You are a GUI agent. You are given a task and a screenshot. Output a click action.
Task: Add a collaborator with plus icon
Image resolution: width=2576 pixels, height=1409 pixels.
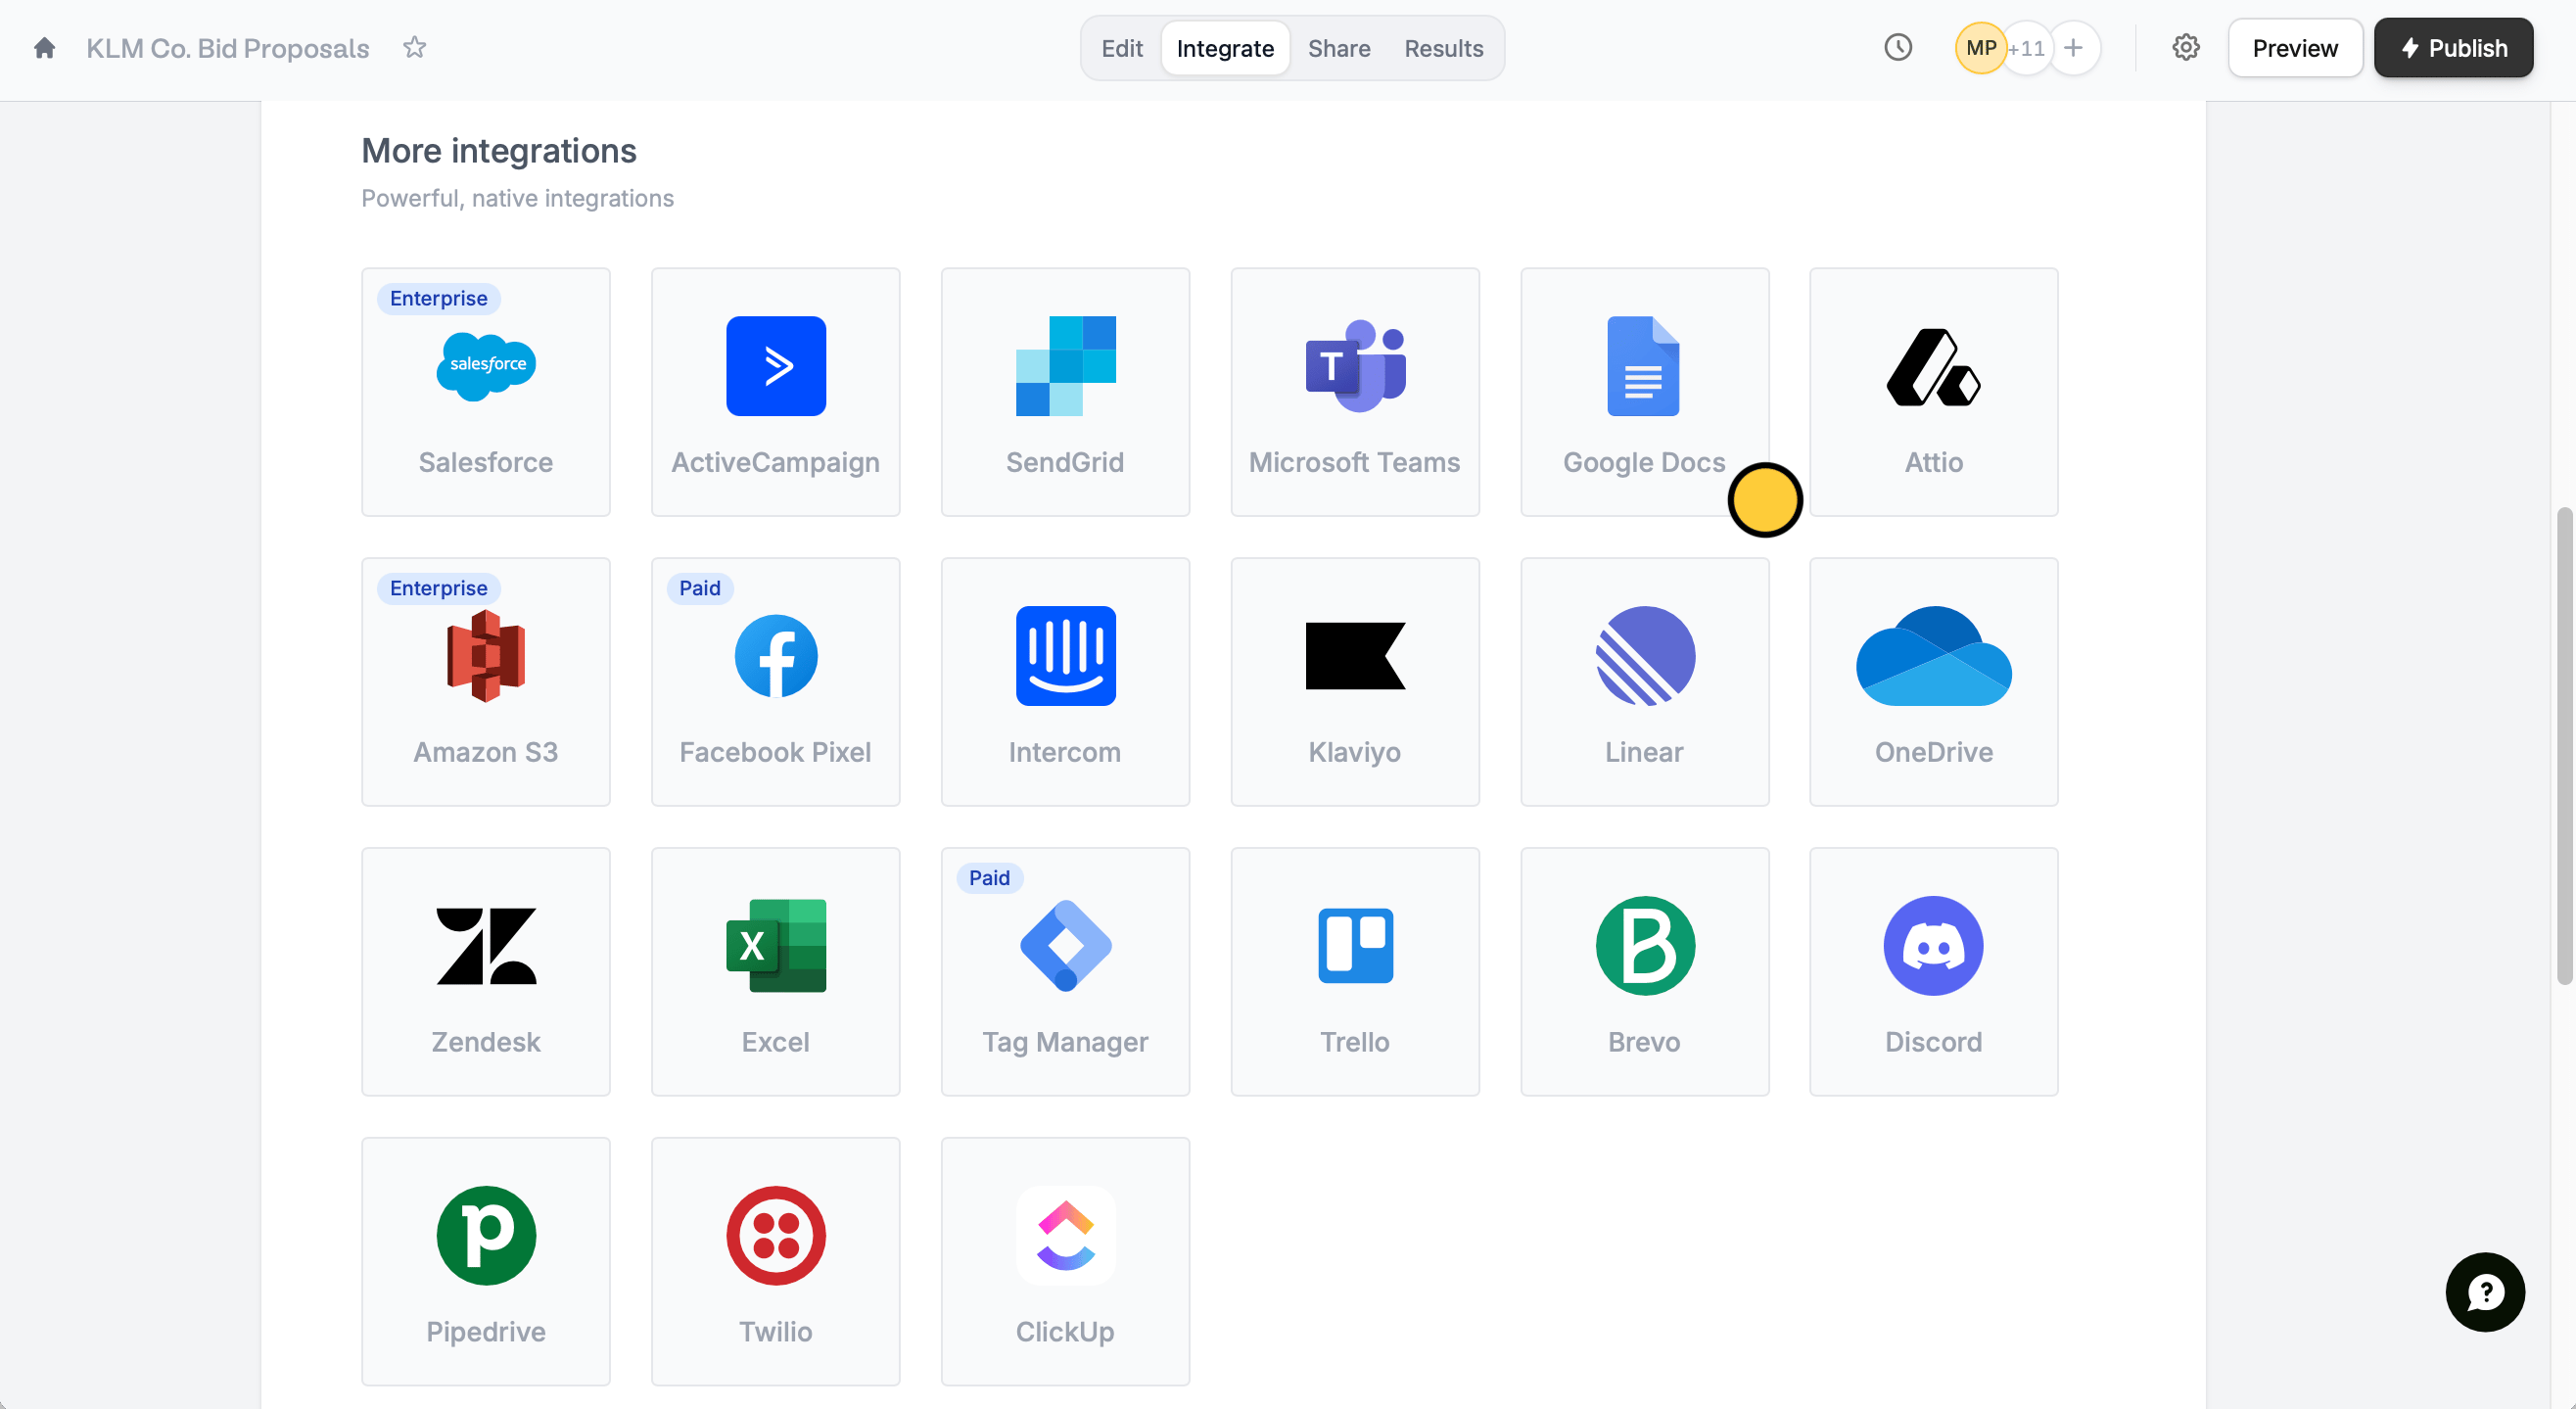[2073, 48]
